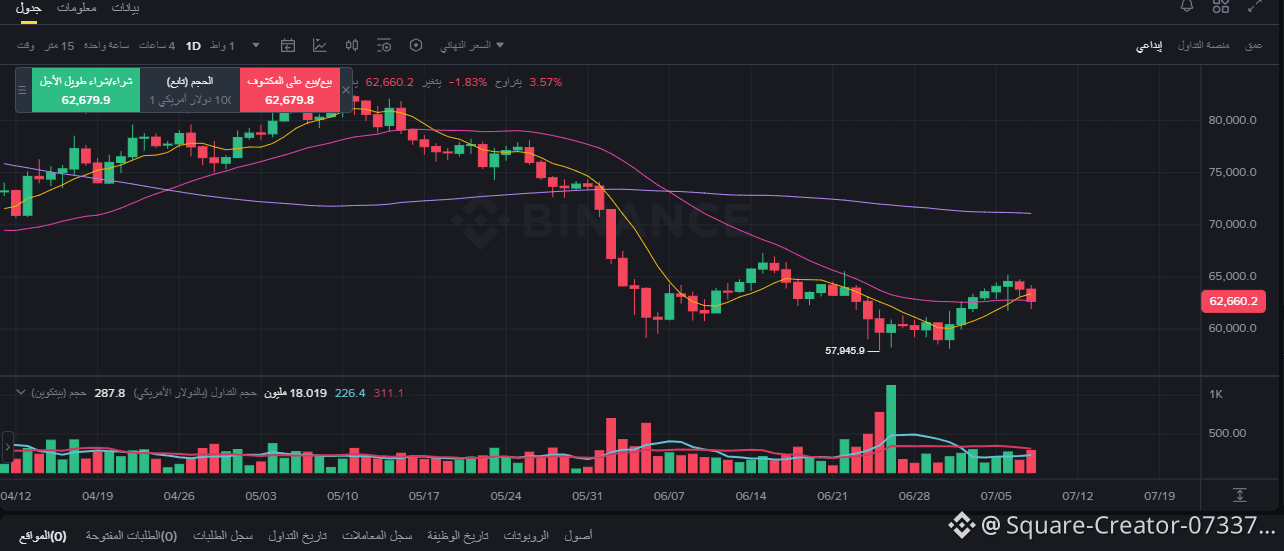
Task: Open the السعر النهائي price type dropdown
Action: 472,45
